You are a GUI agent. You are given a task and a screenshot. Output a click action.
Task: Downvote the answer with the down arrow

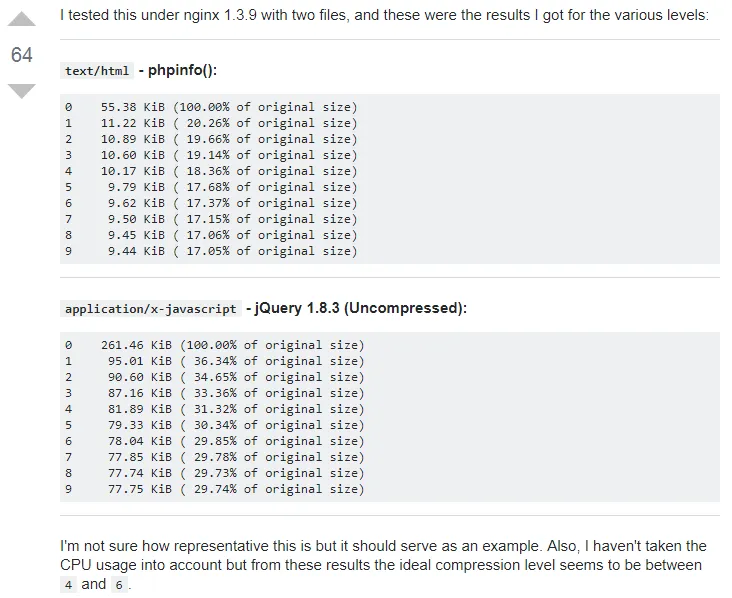pos(22,91)
